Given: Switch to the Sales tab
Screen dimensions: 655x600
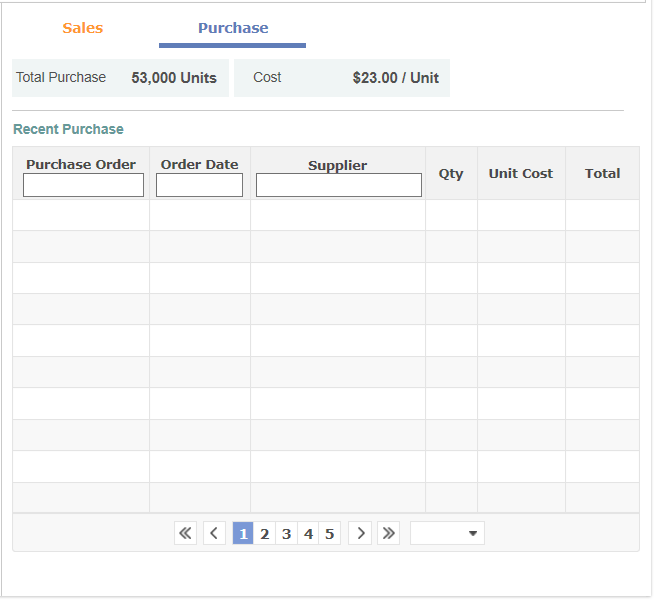Looking at the screenshot, I should click(x=83, y=28).
